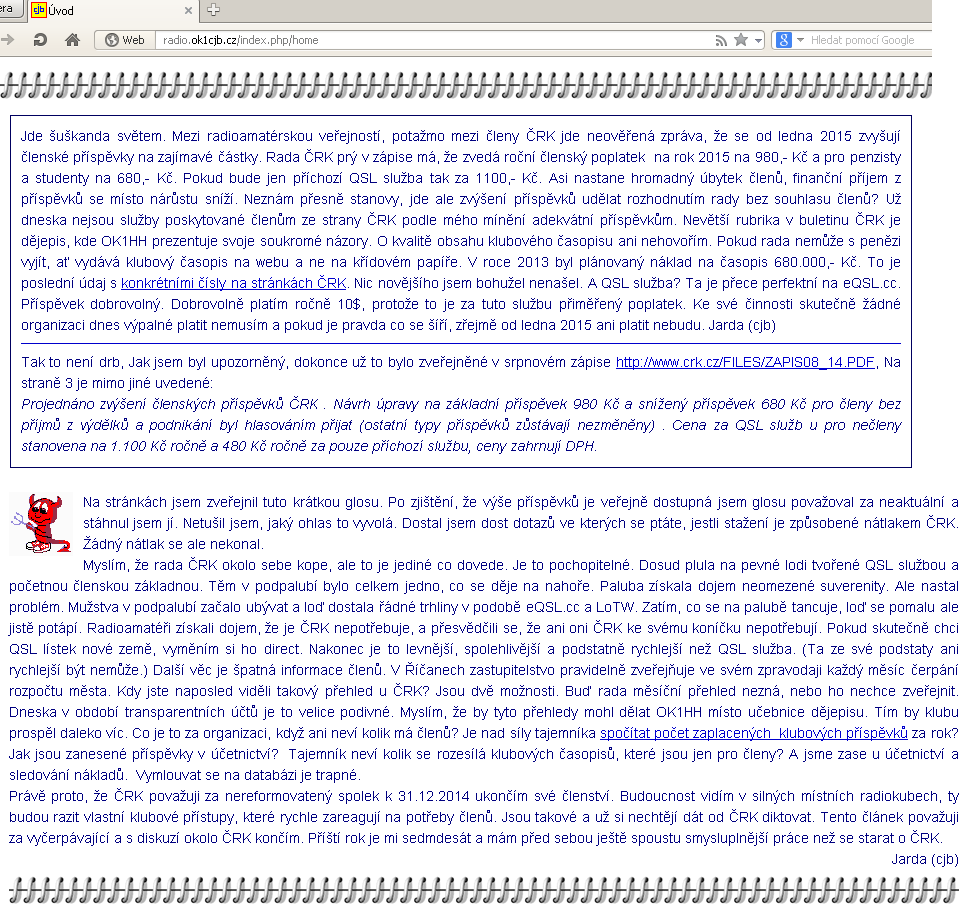The height and width of the screenshot is (919, 965).
Task: Click the italic text 'Projednáno zvýšení členských příspěvků ČRK'
Action: click(170, 404)
